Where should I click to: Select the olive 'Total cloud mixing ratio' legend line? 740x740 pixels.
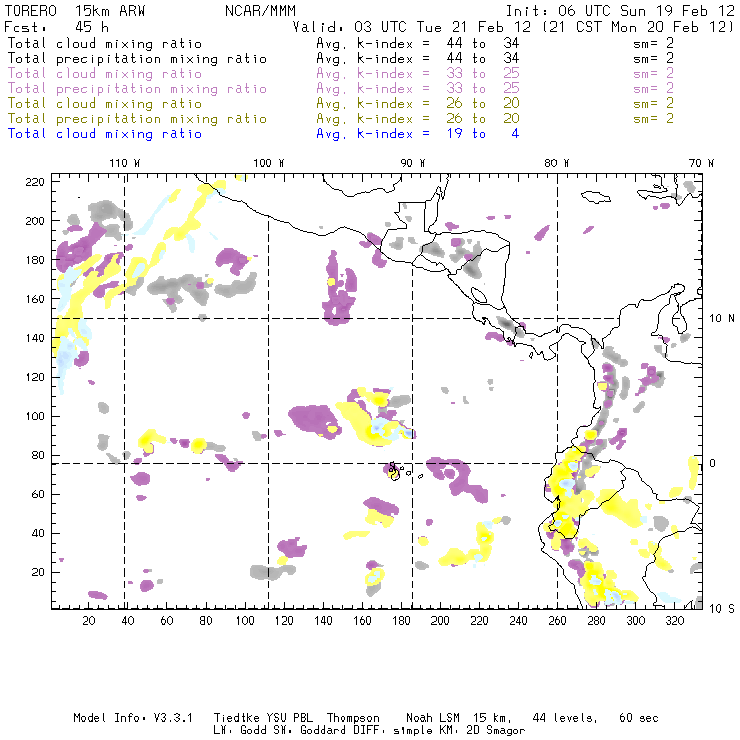pyautogui.click(x=105, y=104)
